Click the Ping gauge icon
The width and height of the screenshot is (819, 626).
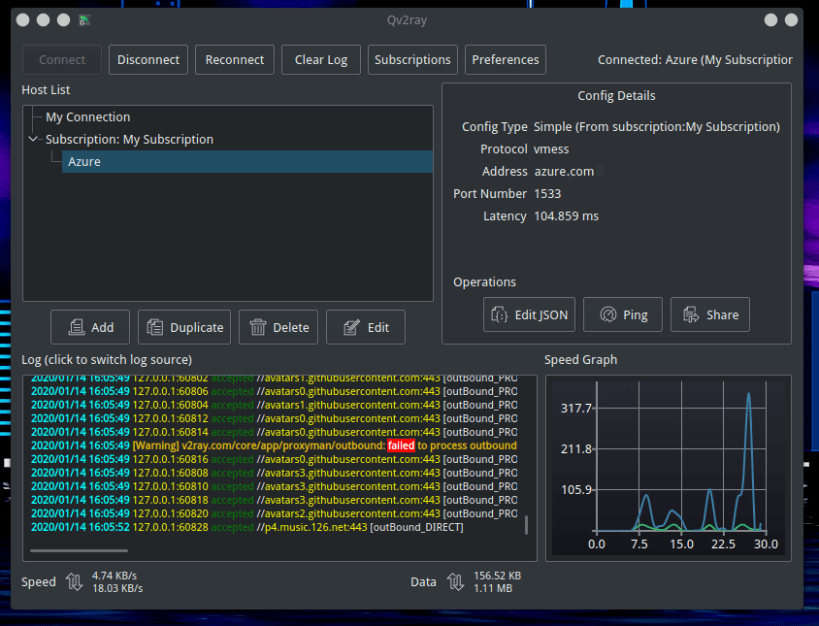pyautogui.click(x=608, y=315)
